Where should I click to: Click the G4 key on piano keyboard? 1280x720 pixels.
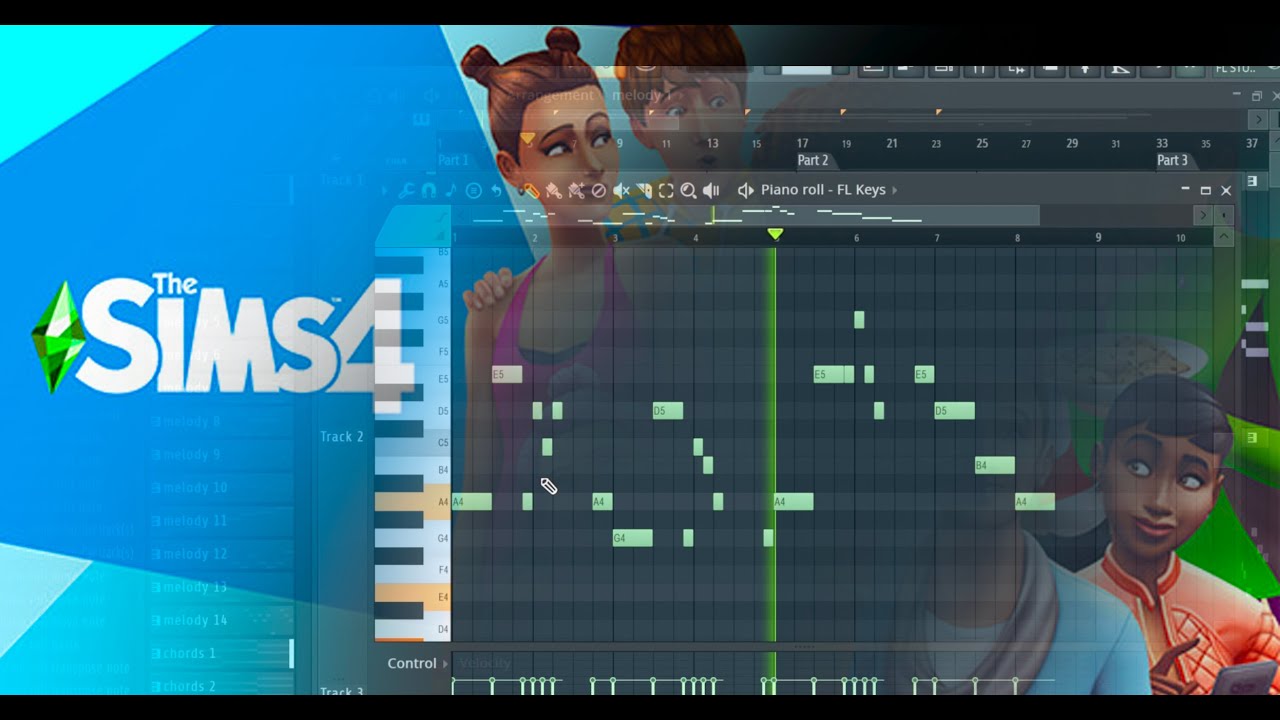pyautogui.click(x=412, y=538)
